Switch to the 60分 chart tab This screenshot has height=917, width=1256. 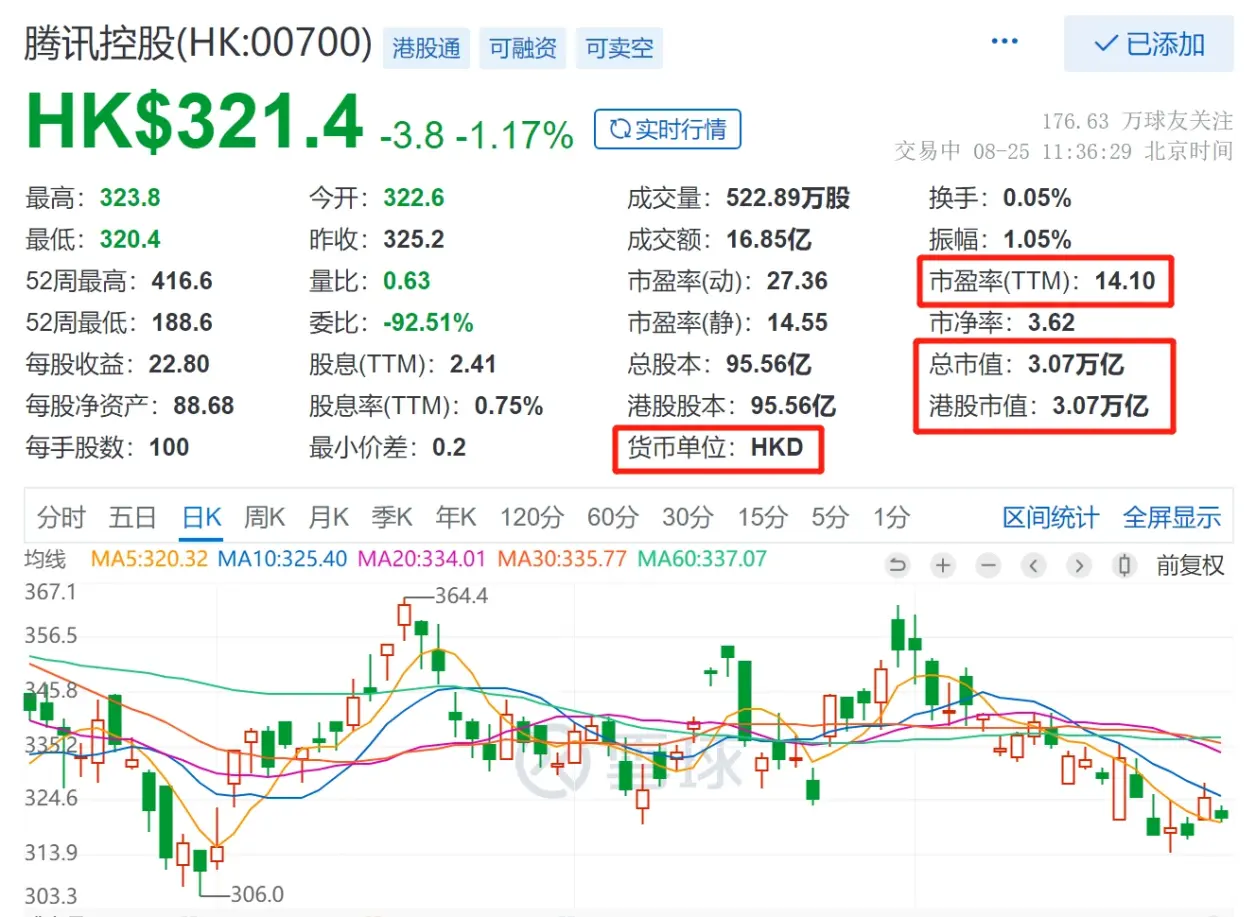click(612, 517)
